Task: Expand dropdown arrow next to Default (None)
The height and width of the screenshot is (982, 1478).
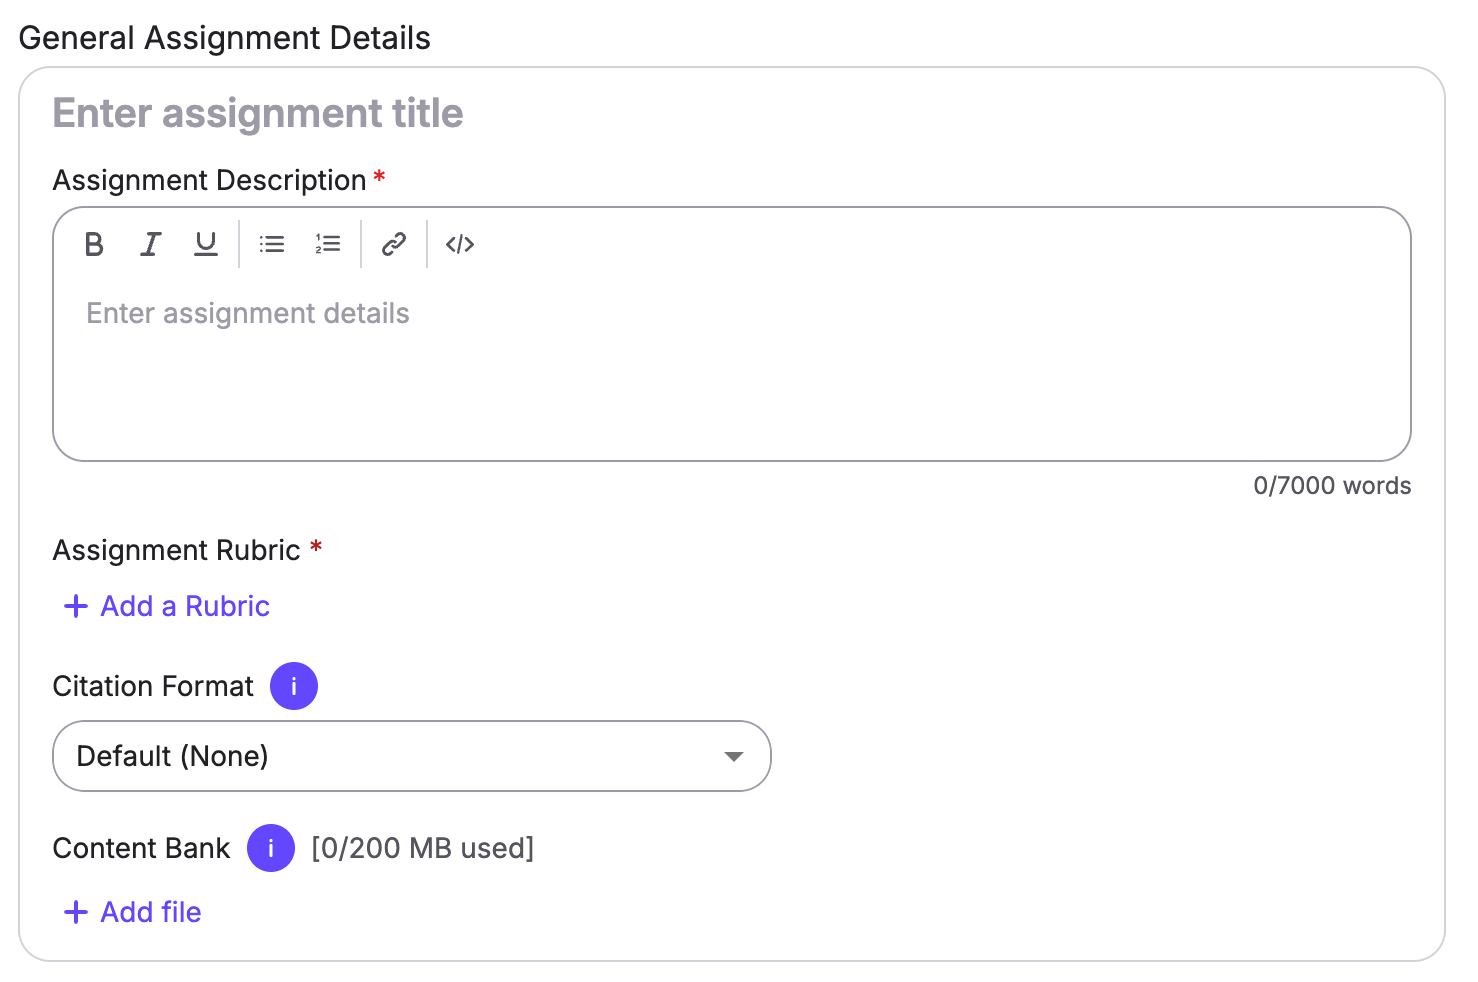Action: click(734, 757)
